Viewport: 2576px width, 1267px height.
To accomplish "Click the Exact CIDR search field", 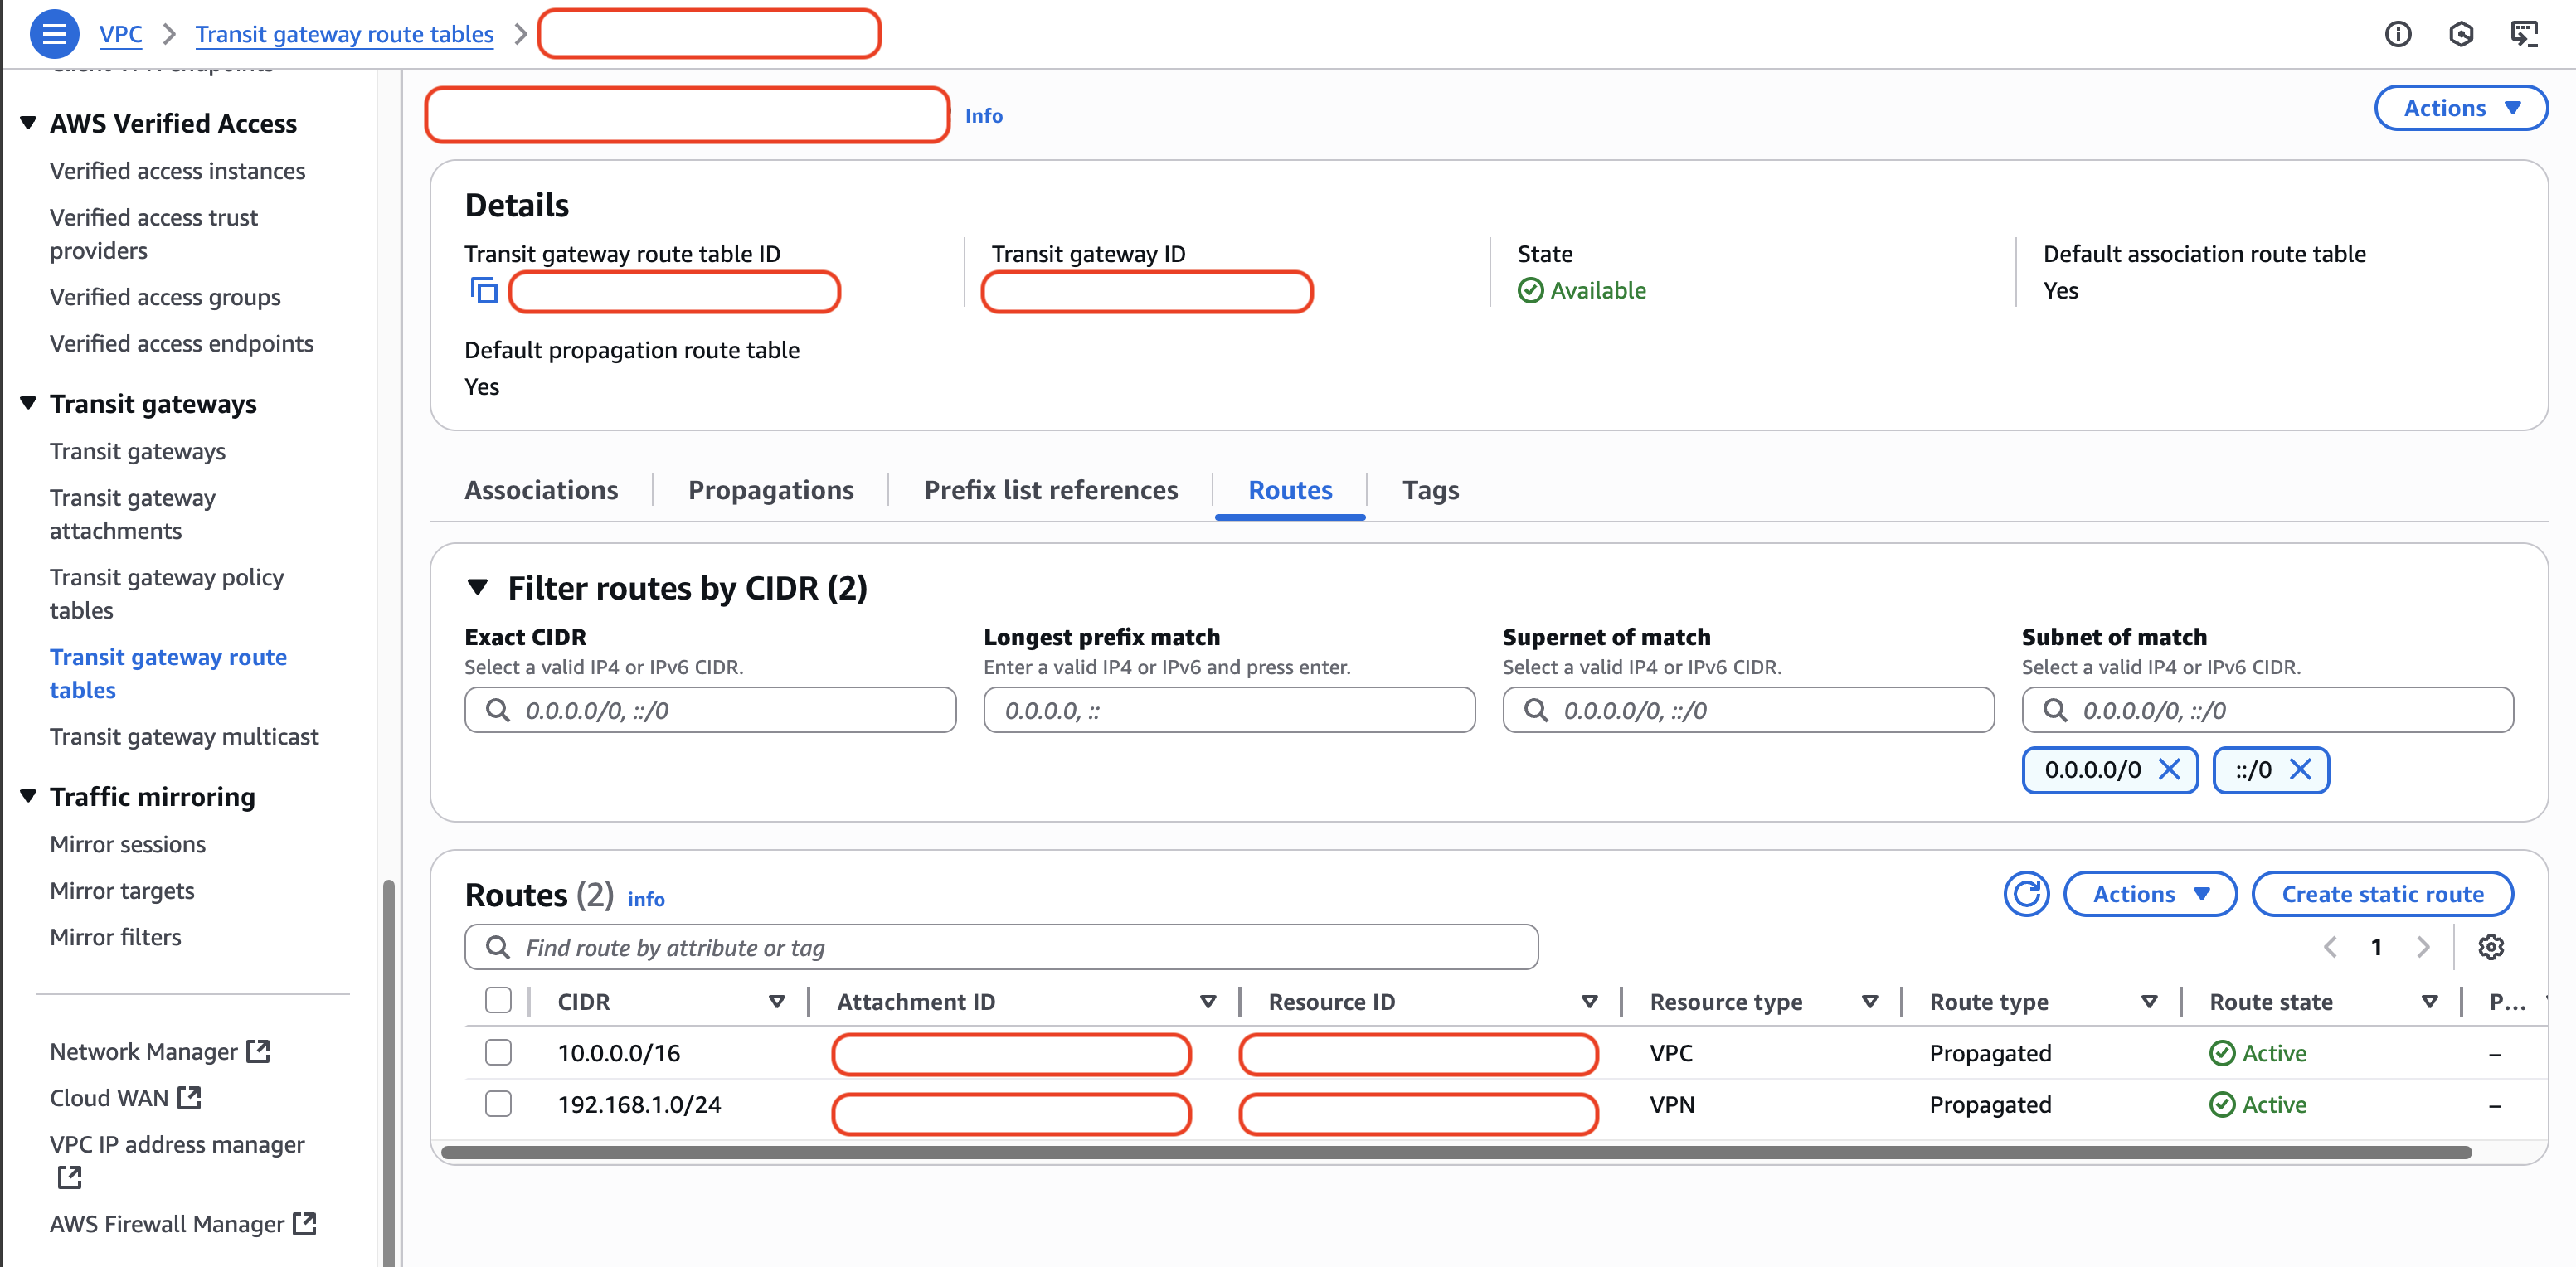I will coord(710,710).
